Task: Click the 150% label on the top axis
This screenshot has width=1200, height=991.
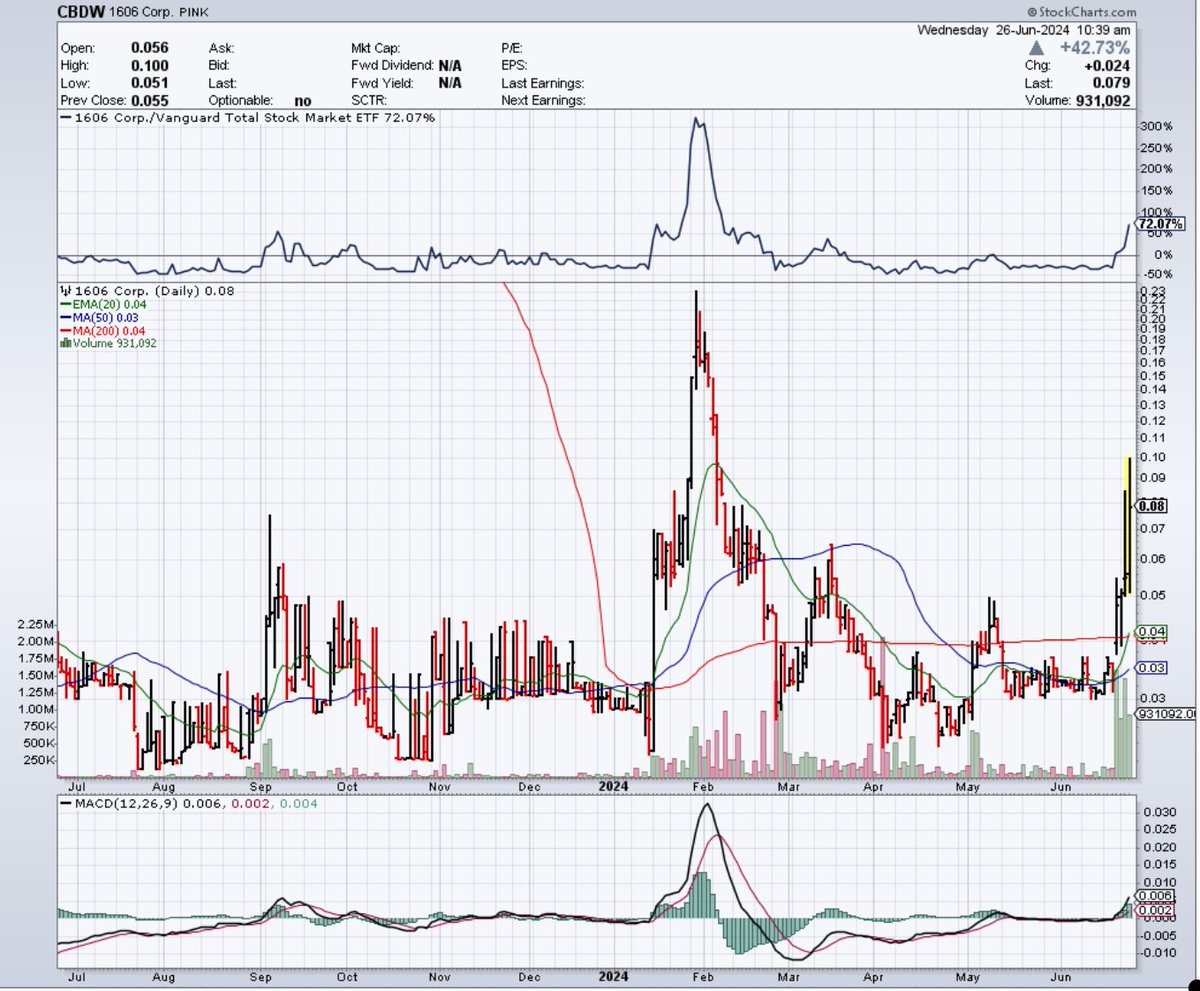Action: (1156, 191)
